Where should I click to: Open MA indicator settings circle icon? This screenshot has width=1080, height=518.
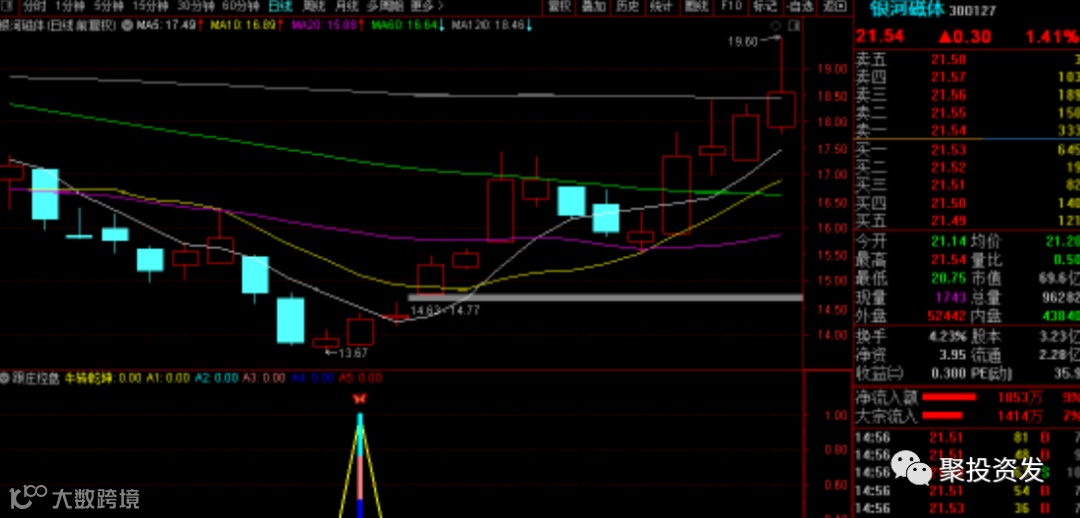coord(127,26)
